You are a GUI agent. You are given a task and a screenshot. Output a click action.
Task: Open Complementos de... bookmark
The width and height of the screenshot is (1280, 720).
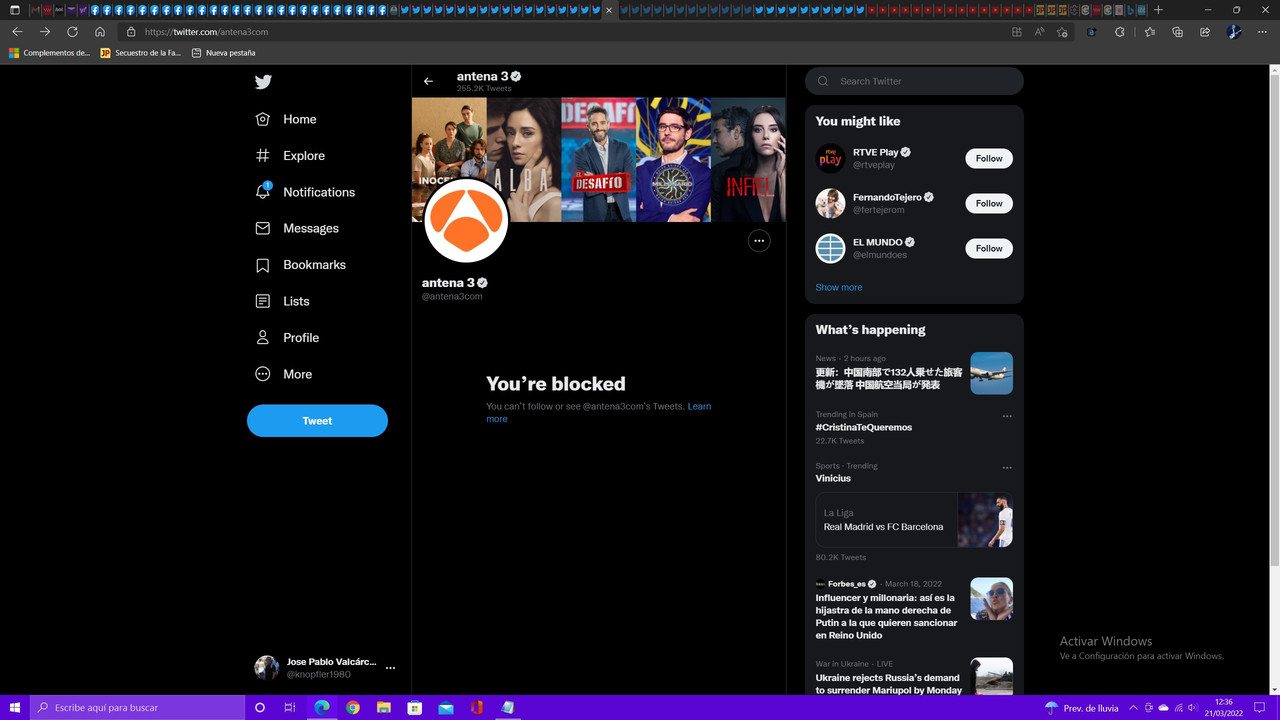click(49, 53)
